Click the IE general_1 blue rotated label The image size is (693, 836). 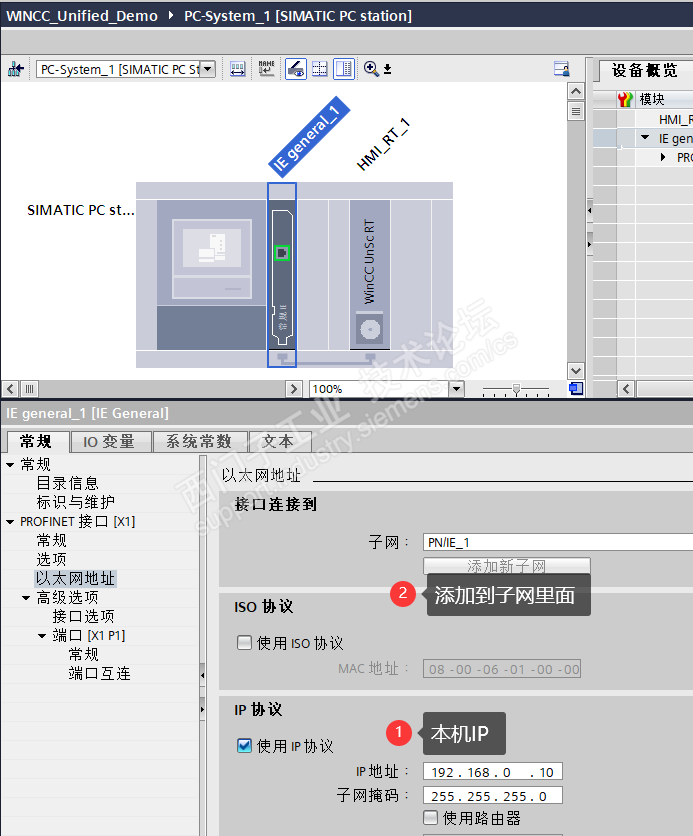(309, 136)
